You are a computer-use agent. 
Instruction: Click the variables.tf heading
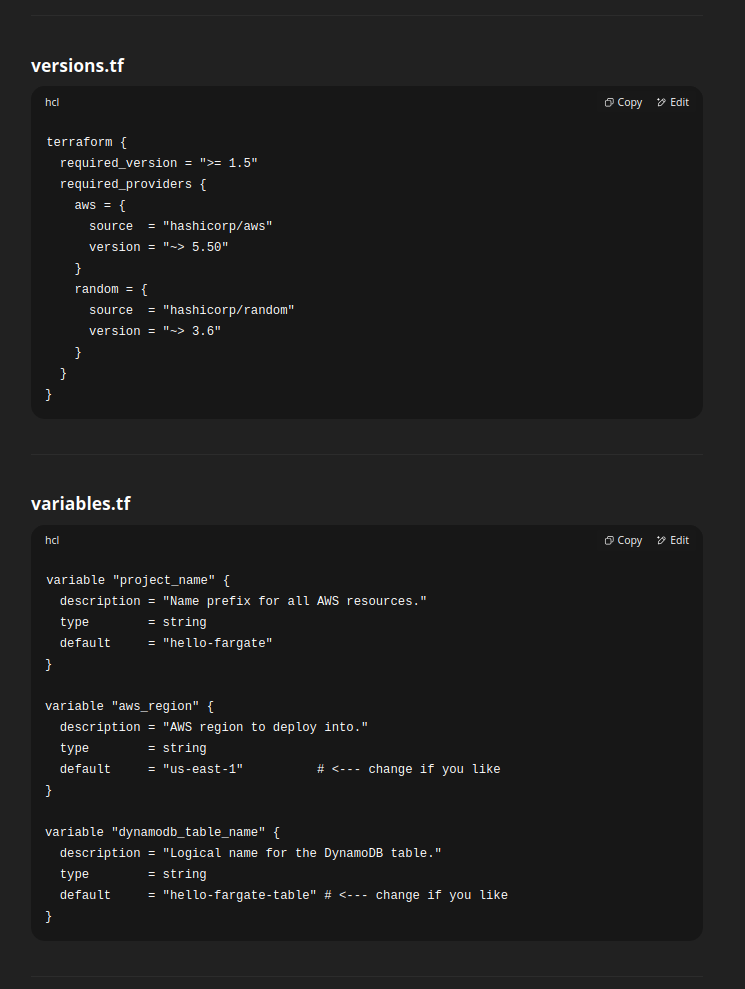(x=81, y=503)
